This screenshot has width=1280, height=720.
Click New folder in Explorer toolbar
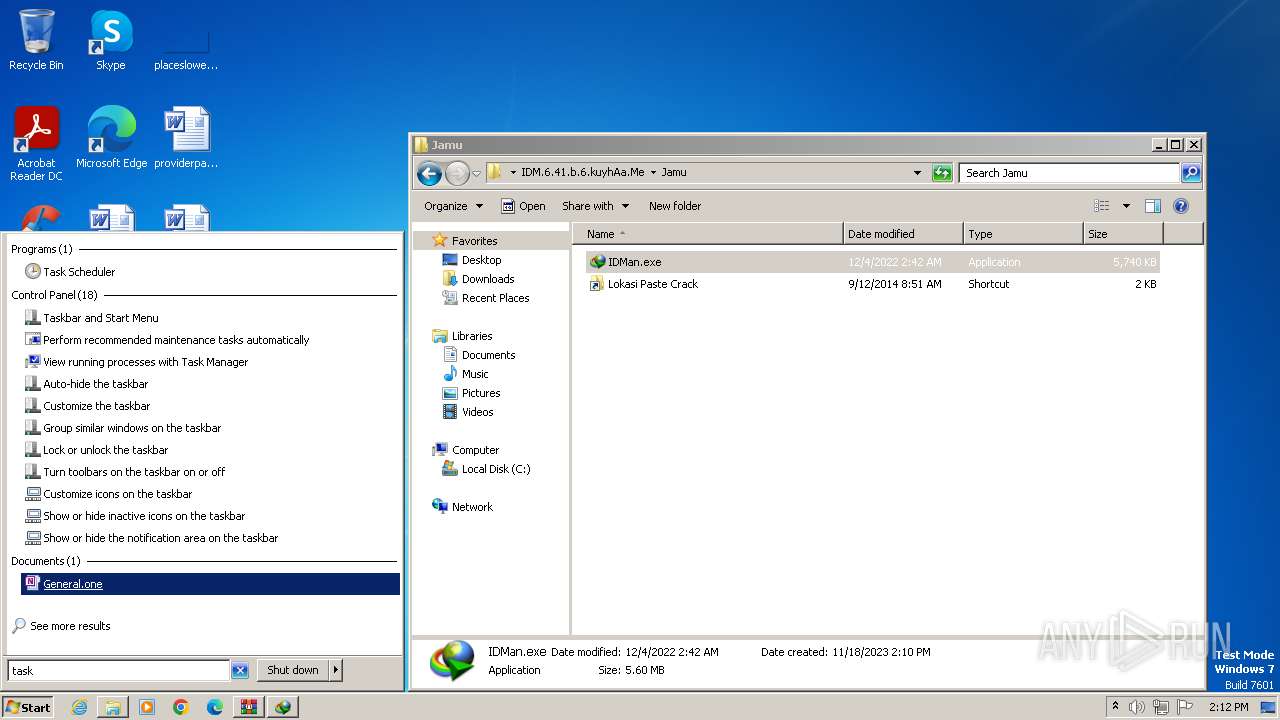click(675, 206)
